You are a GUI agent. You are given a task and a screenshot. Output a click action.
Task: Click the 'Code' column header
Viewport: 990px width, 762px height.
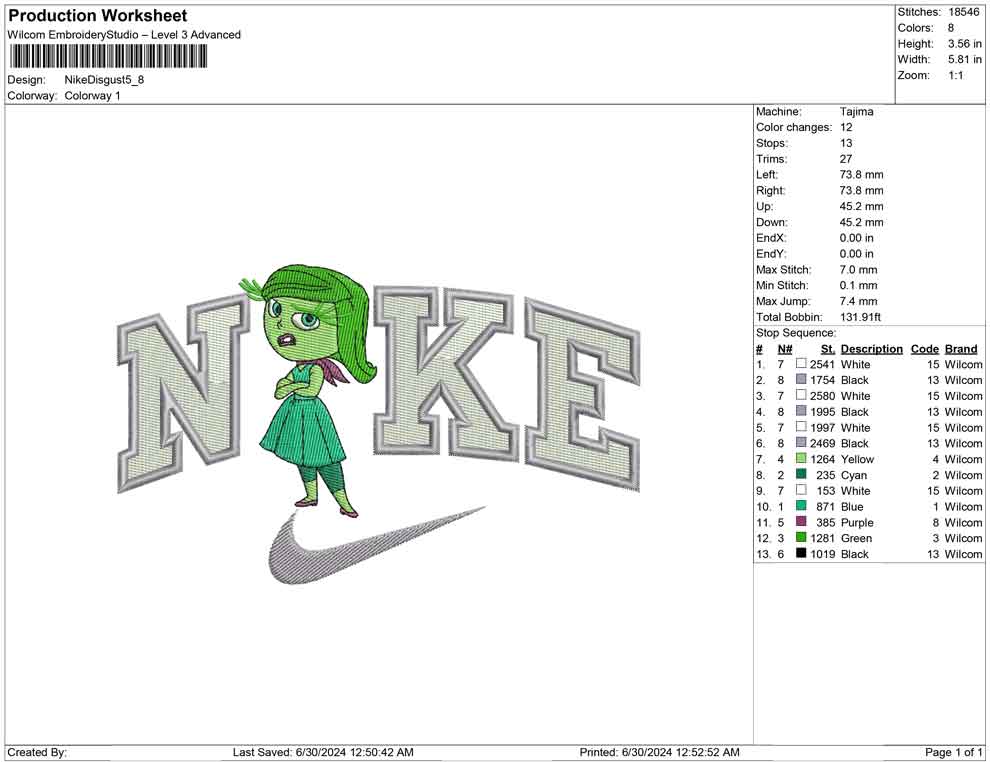tap(924, 349)
